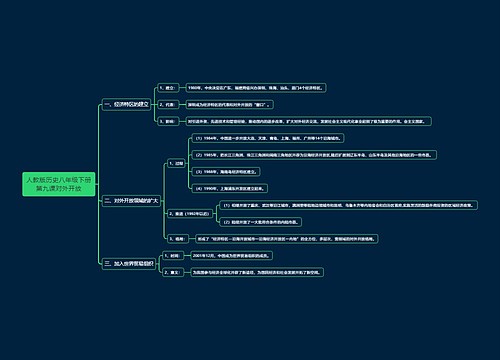Viewport: 500px width, 360px height.
Task: Click the 1、建立 sub-node
Action: tap(168, 88)
